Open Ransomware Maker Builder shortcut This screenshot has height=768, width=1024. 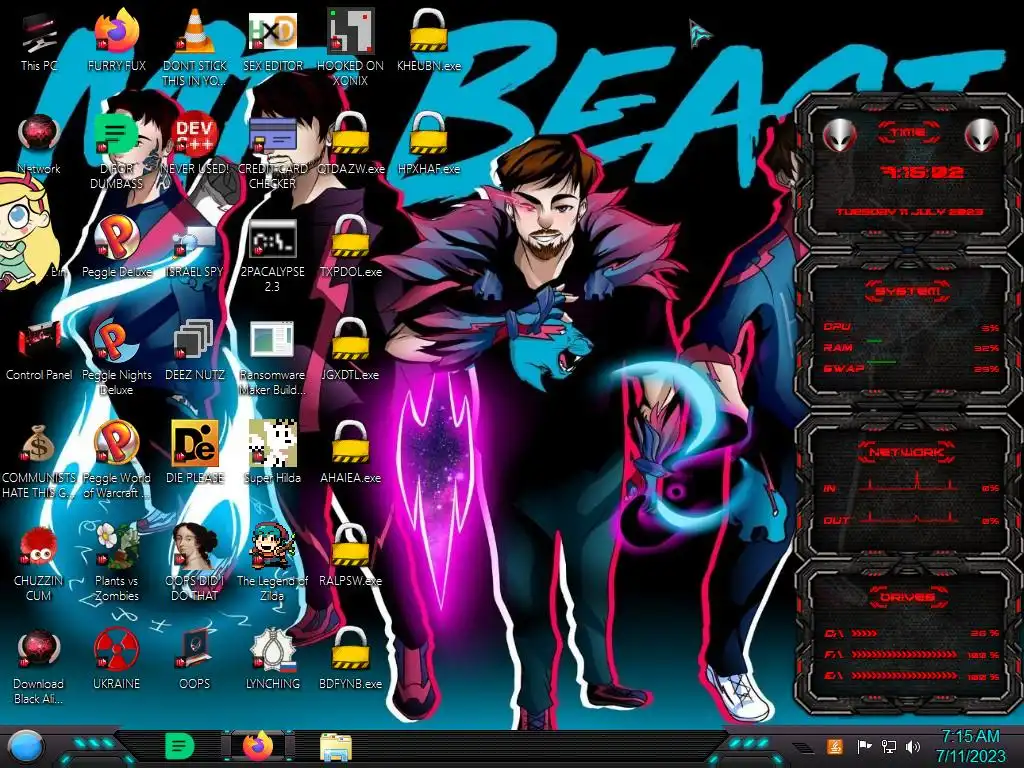pos(272,357)
